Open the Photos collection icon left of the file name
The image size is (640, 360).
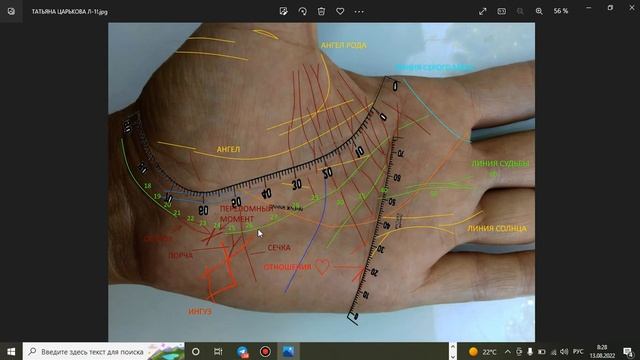(x=11, y=11)
